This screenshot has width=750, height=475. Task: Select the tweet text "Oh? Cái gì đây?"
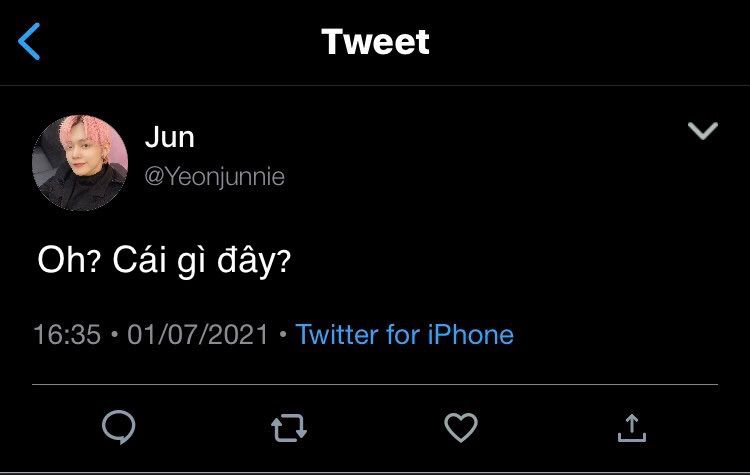(x=164, y=260)
